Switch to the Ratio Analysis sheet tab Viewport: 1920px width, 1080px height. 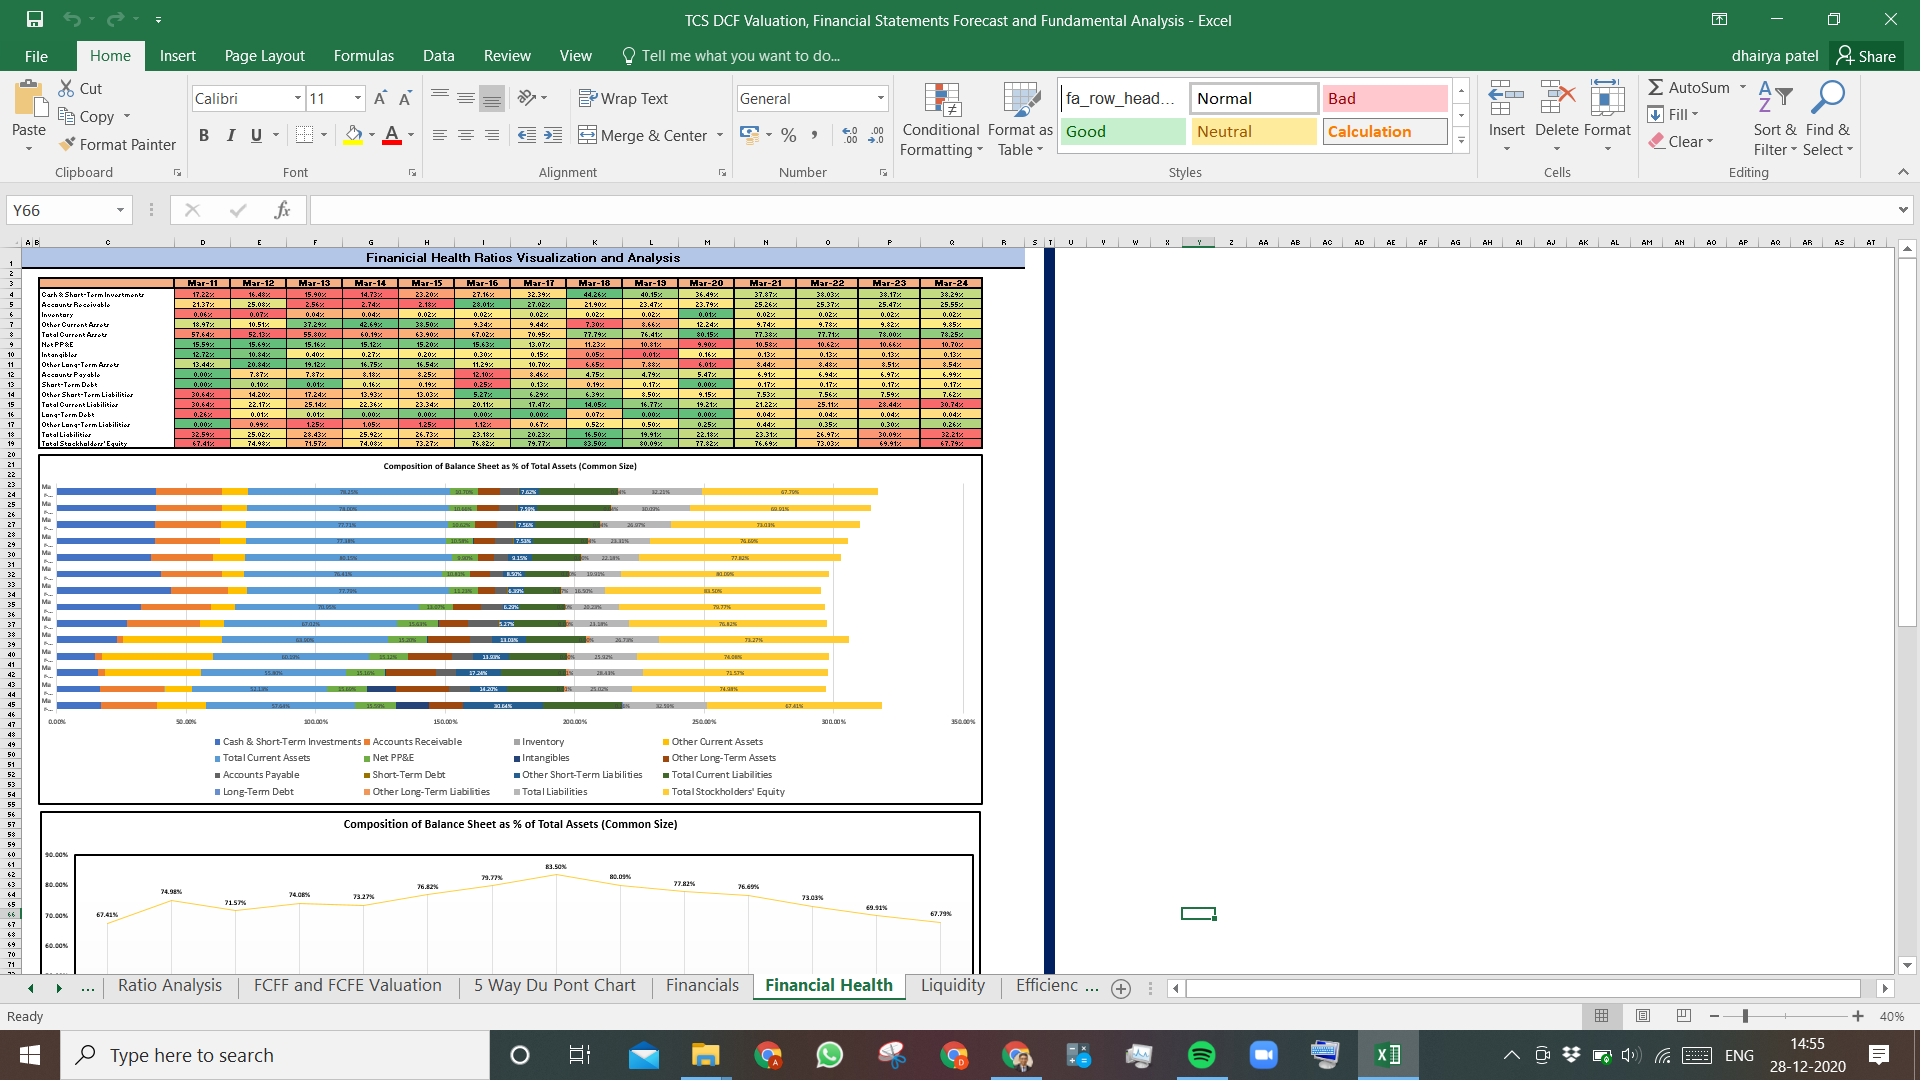170,985
